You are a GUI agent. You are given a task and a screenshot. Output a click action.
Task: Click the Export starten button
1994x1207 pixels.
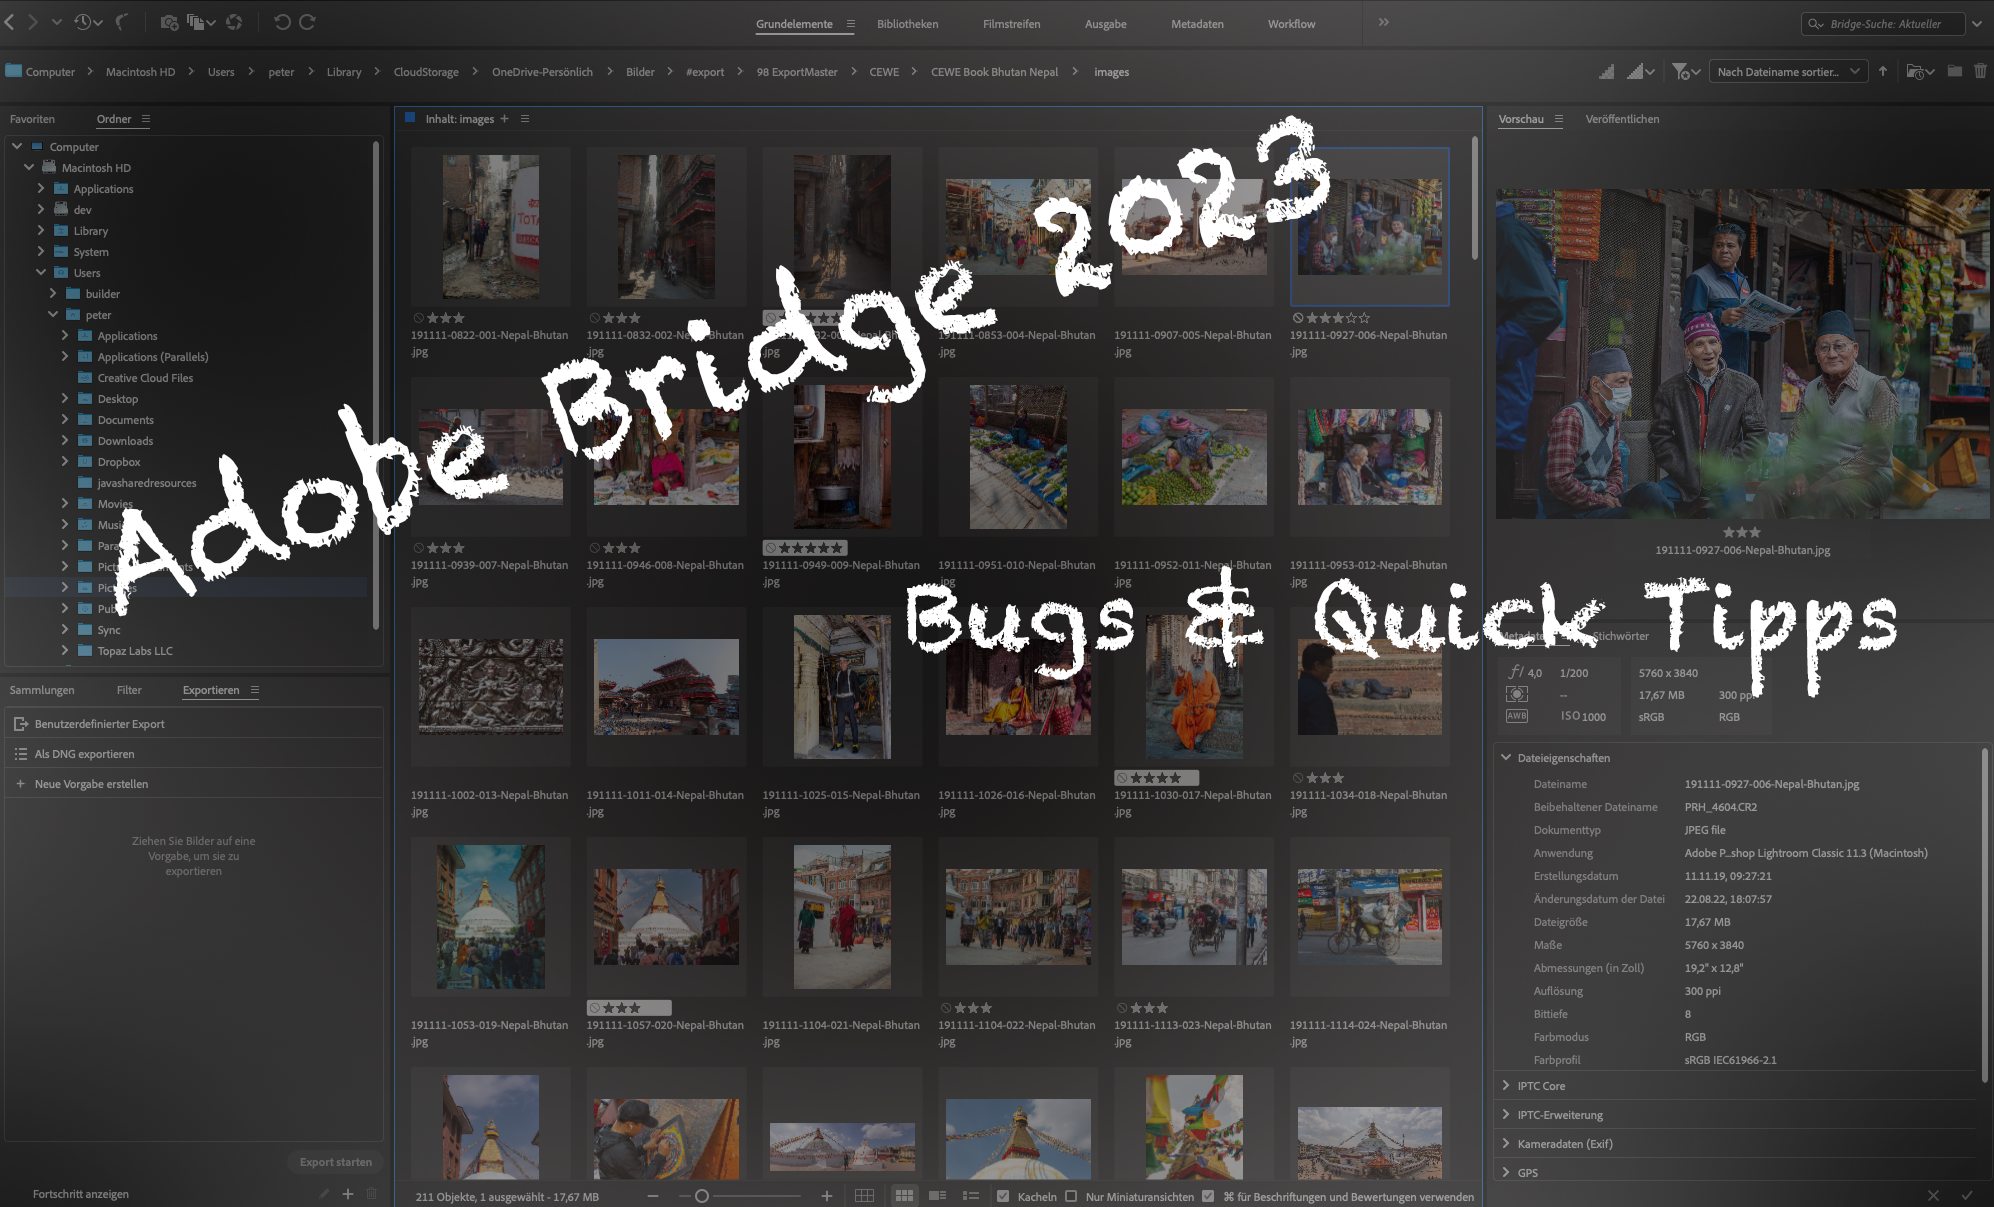point(335,1162)
